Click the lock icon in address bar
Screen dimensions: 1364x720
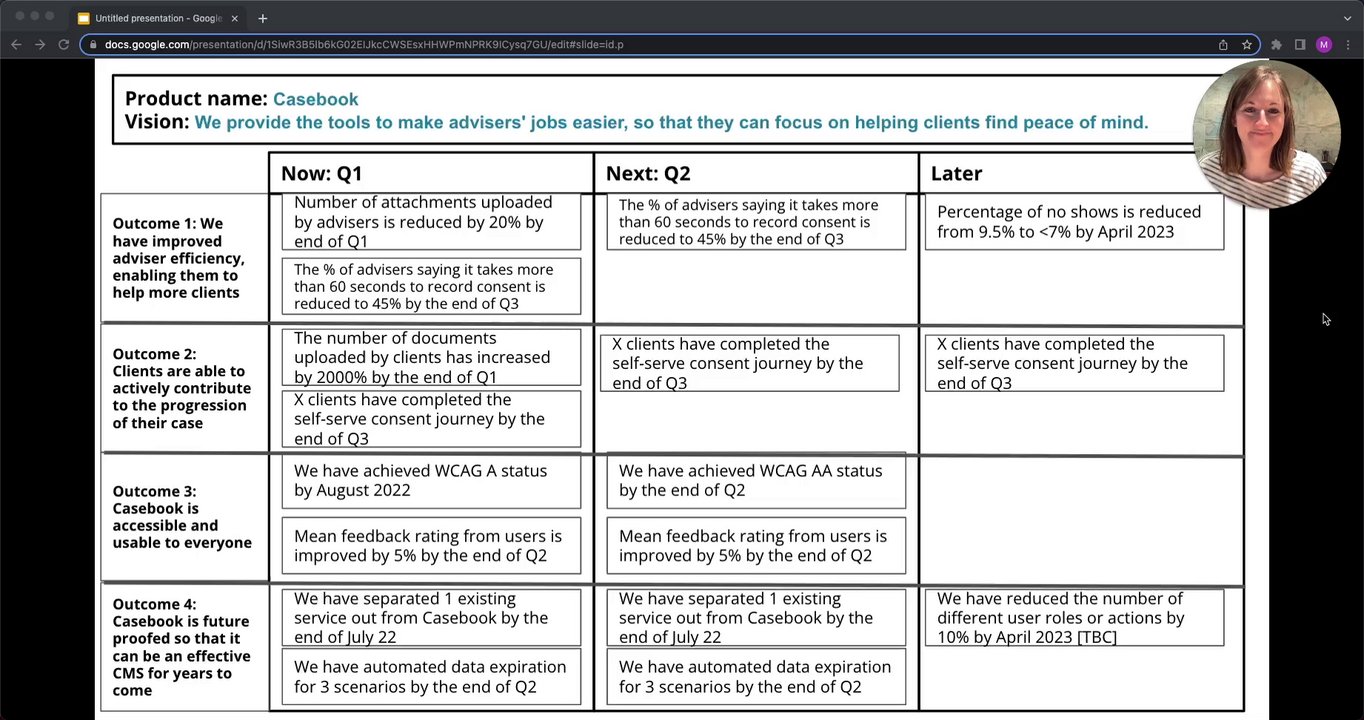pyautogui.click(x=93, y=44)
